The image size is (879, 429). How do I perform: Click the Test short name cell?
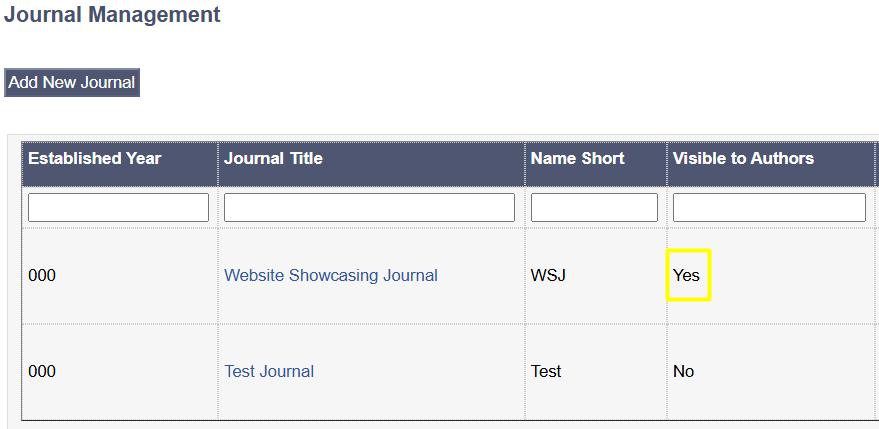546,371
